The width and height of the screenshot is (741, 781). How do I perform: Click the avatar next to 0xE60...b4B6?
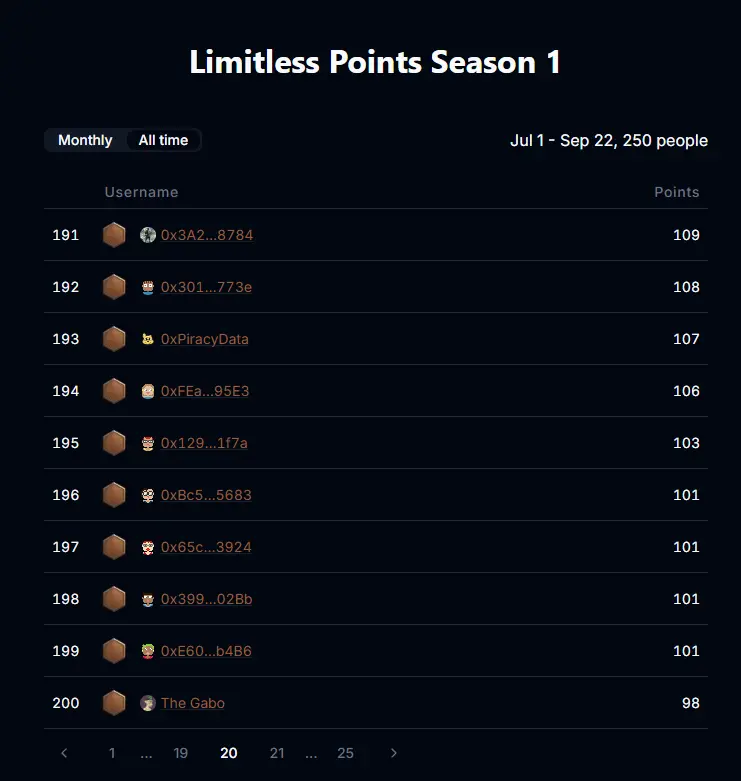(148, 651)
